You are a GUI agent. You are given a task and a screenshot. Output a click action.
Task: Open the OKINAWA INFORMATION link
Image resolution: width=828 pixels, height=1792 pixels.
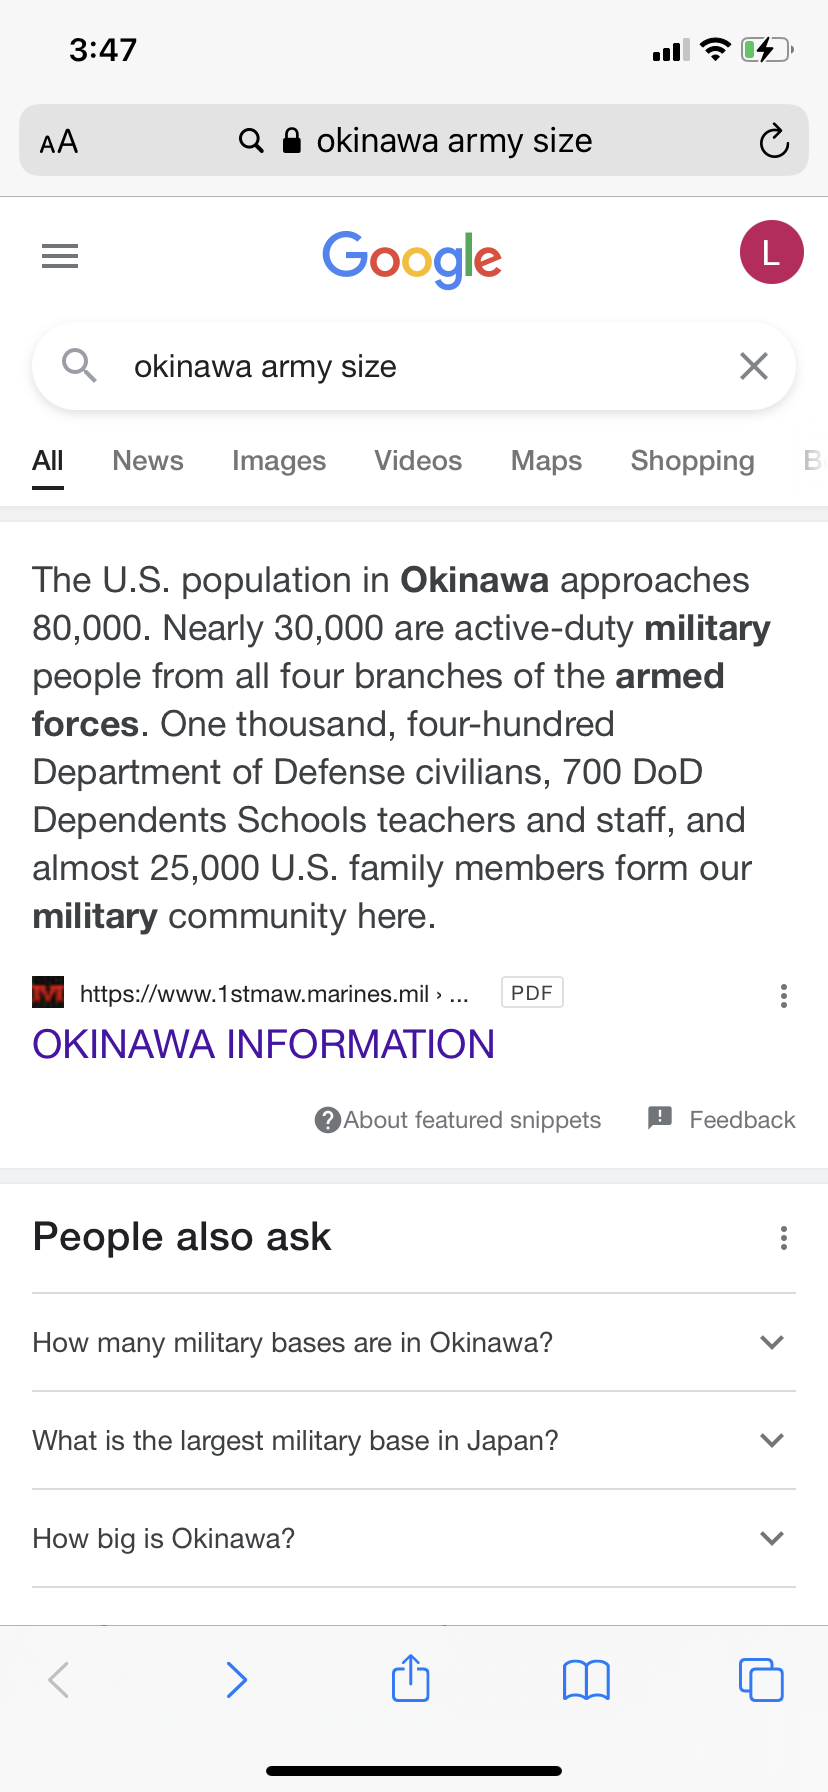pos(264,1044)
